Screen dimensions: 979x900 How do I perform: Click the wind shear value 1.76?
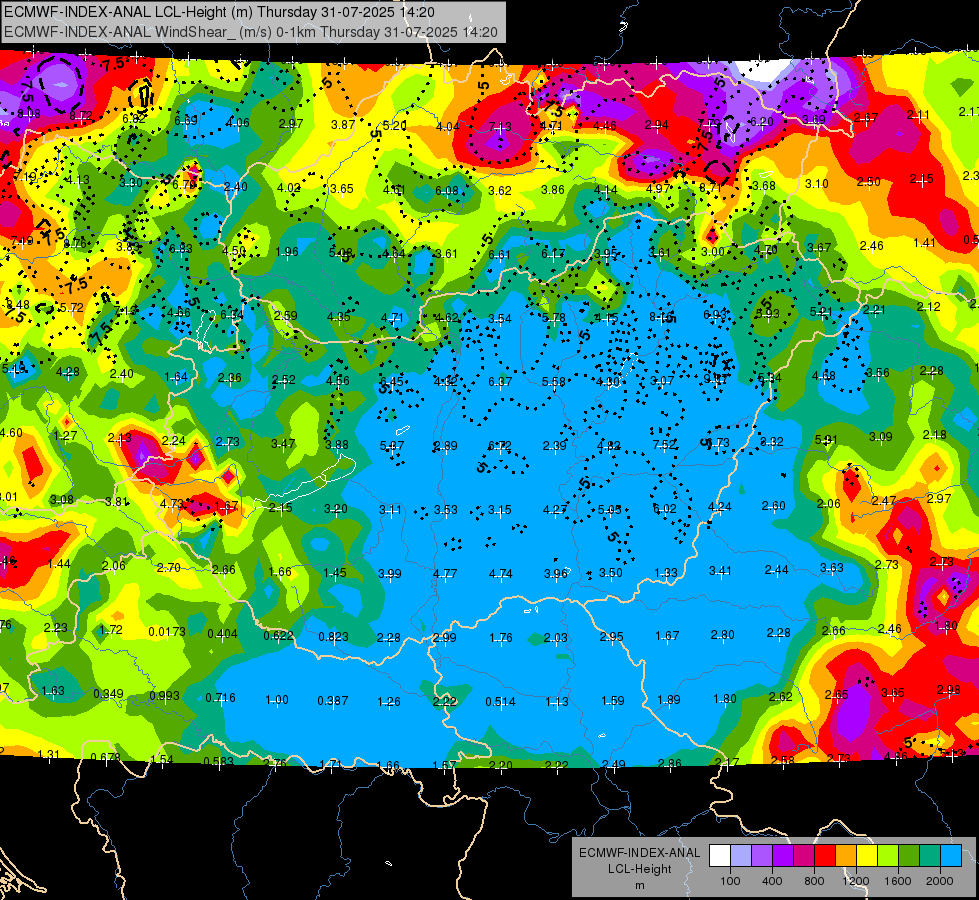pyautogui.click(x=501, y=638)
